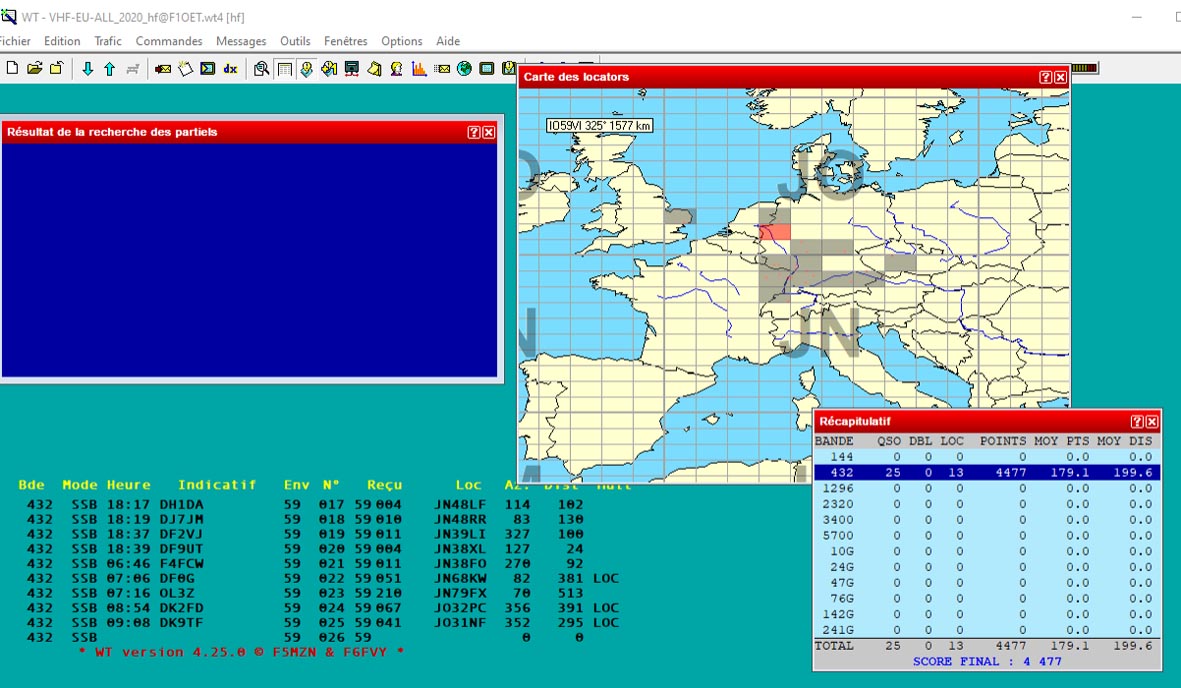Click help button on partial search results window
The width and height of the screenshot is (1181, 688).
(x=473, y=132)
